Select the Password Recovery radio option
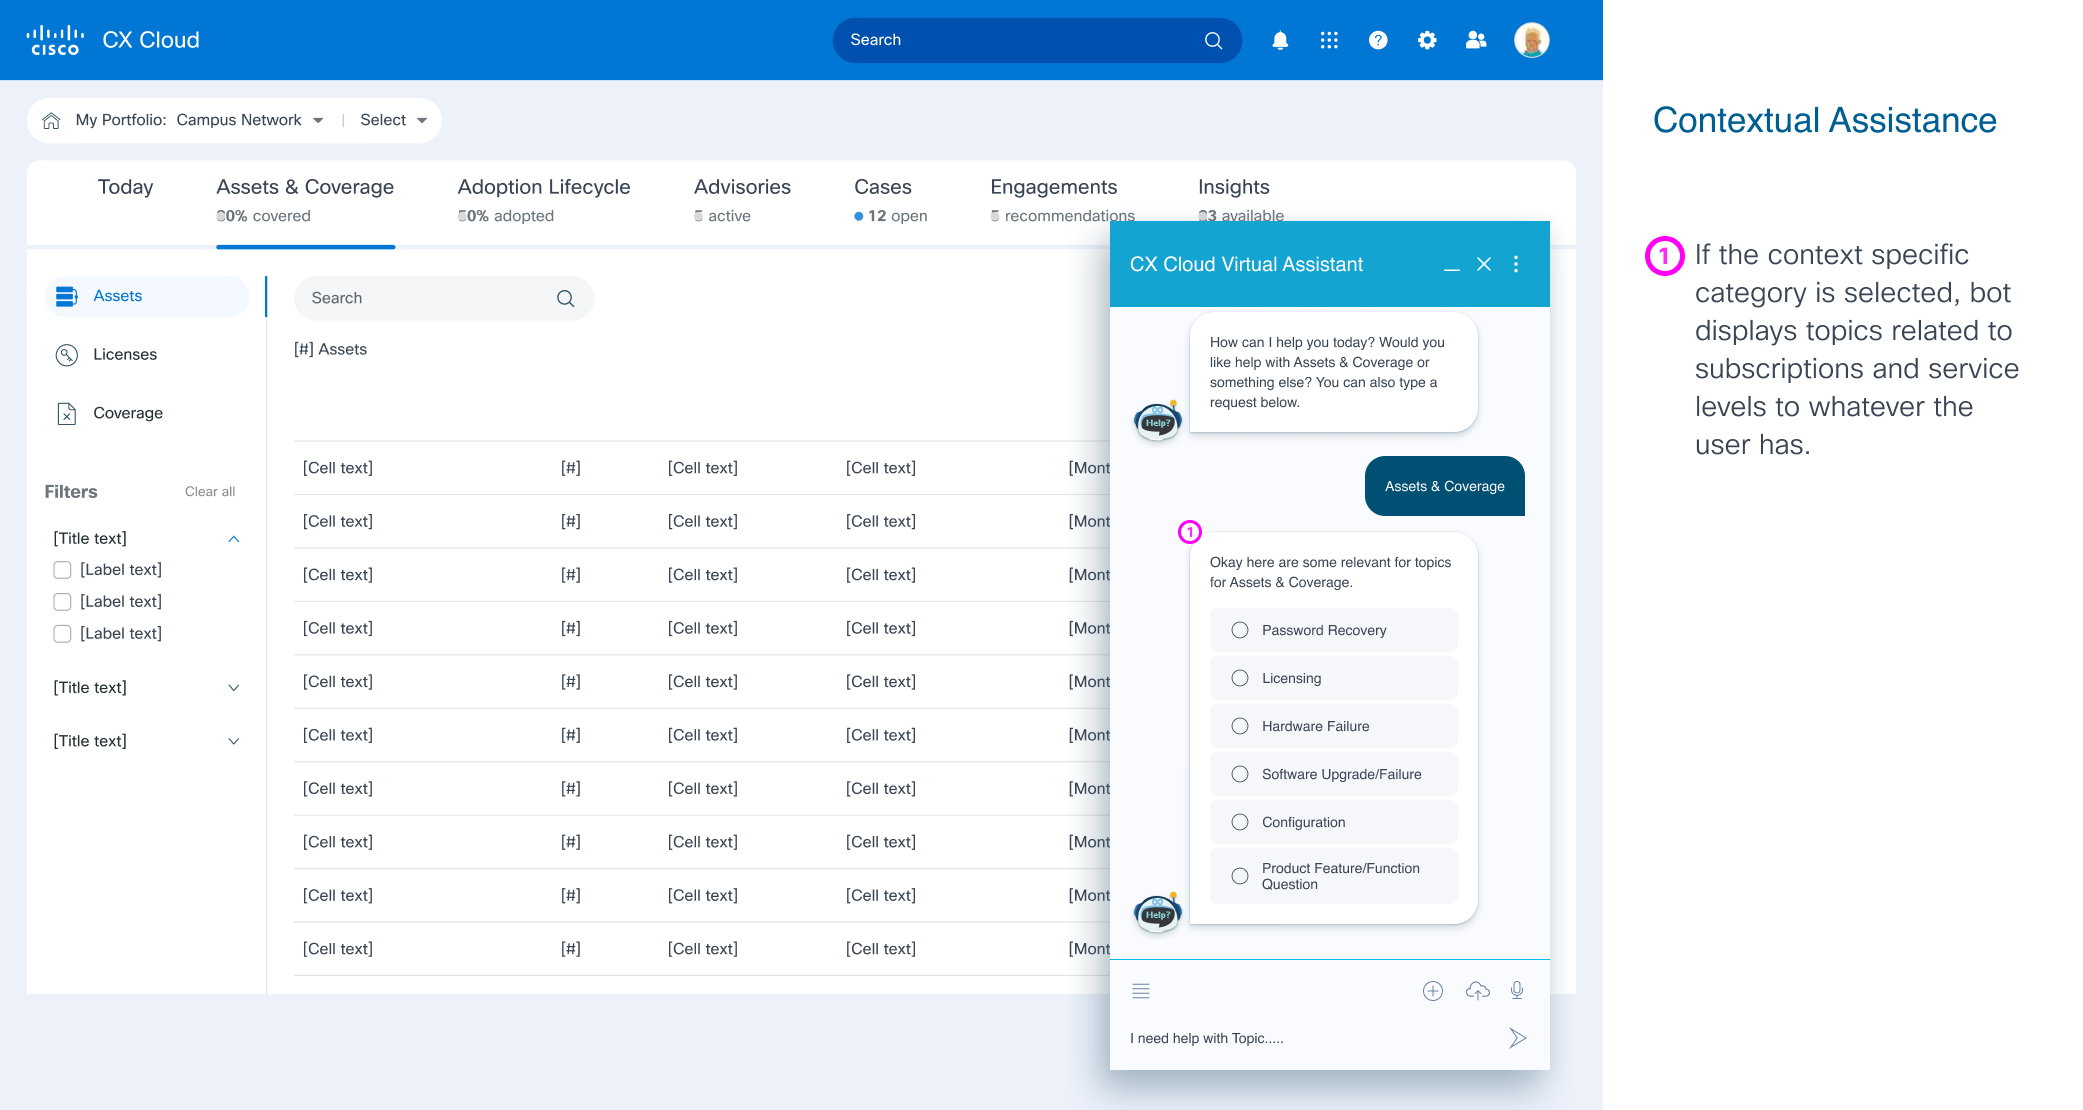 [x=1240, y=630]
